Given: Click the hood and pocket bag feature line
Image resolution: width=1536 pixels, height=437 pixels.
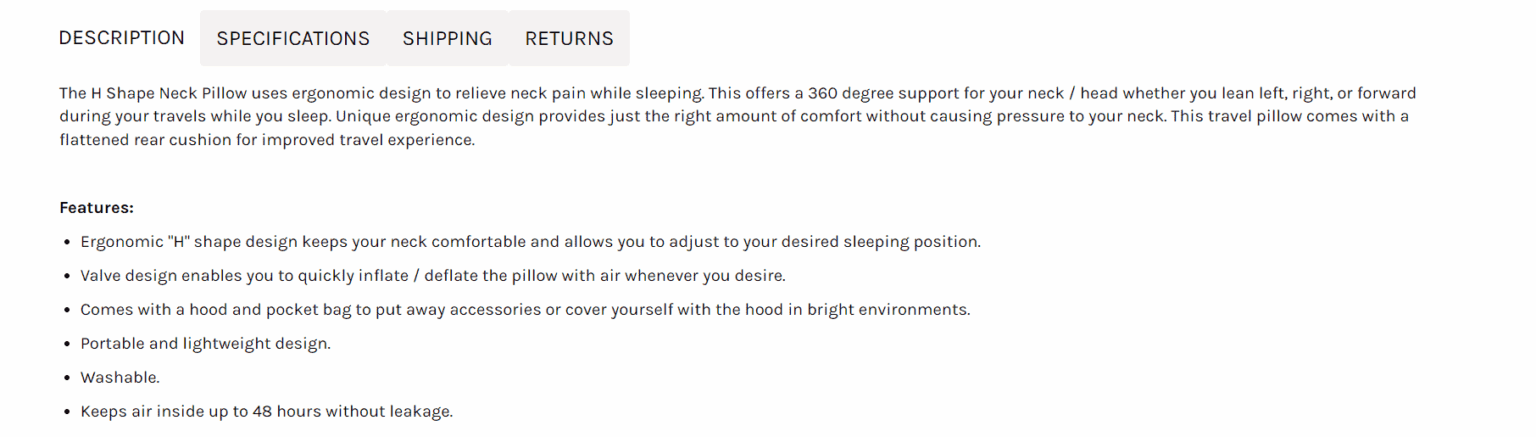Looking at the screenshot, I should 525,310.
